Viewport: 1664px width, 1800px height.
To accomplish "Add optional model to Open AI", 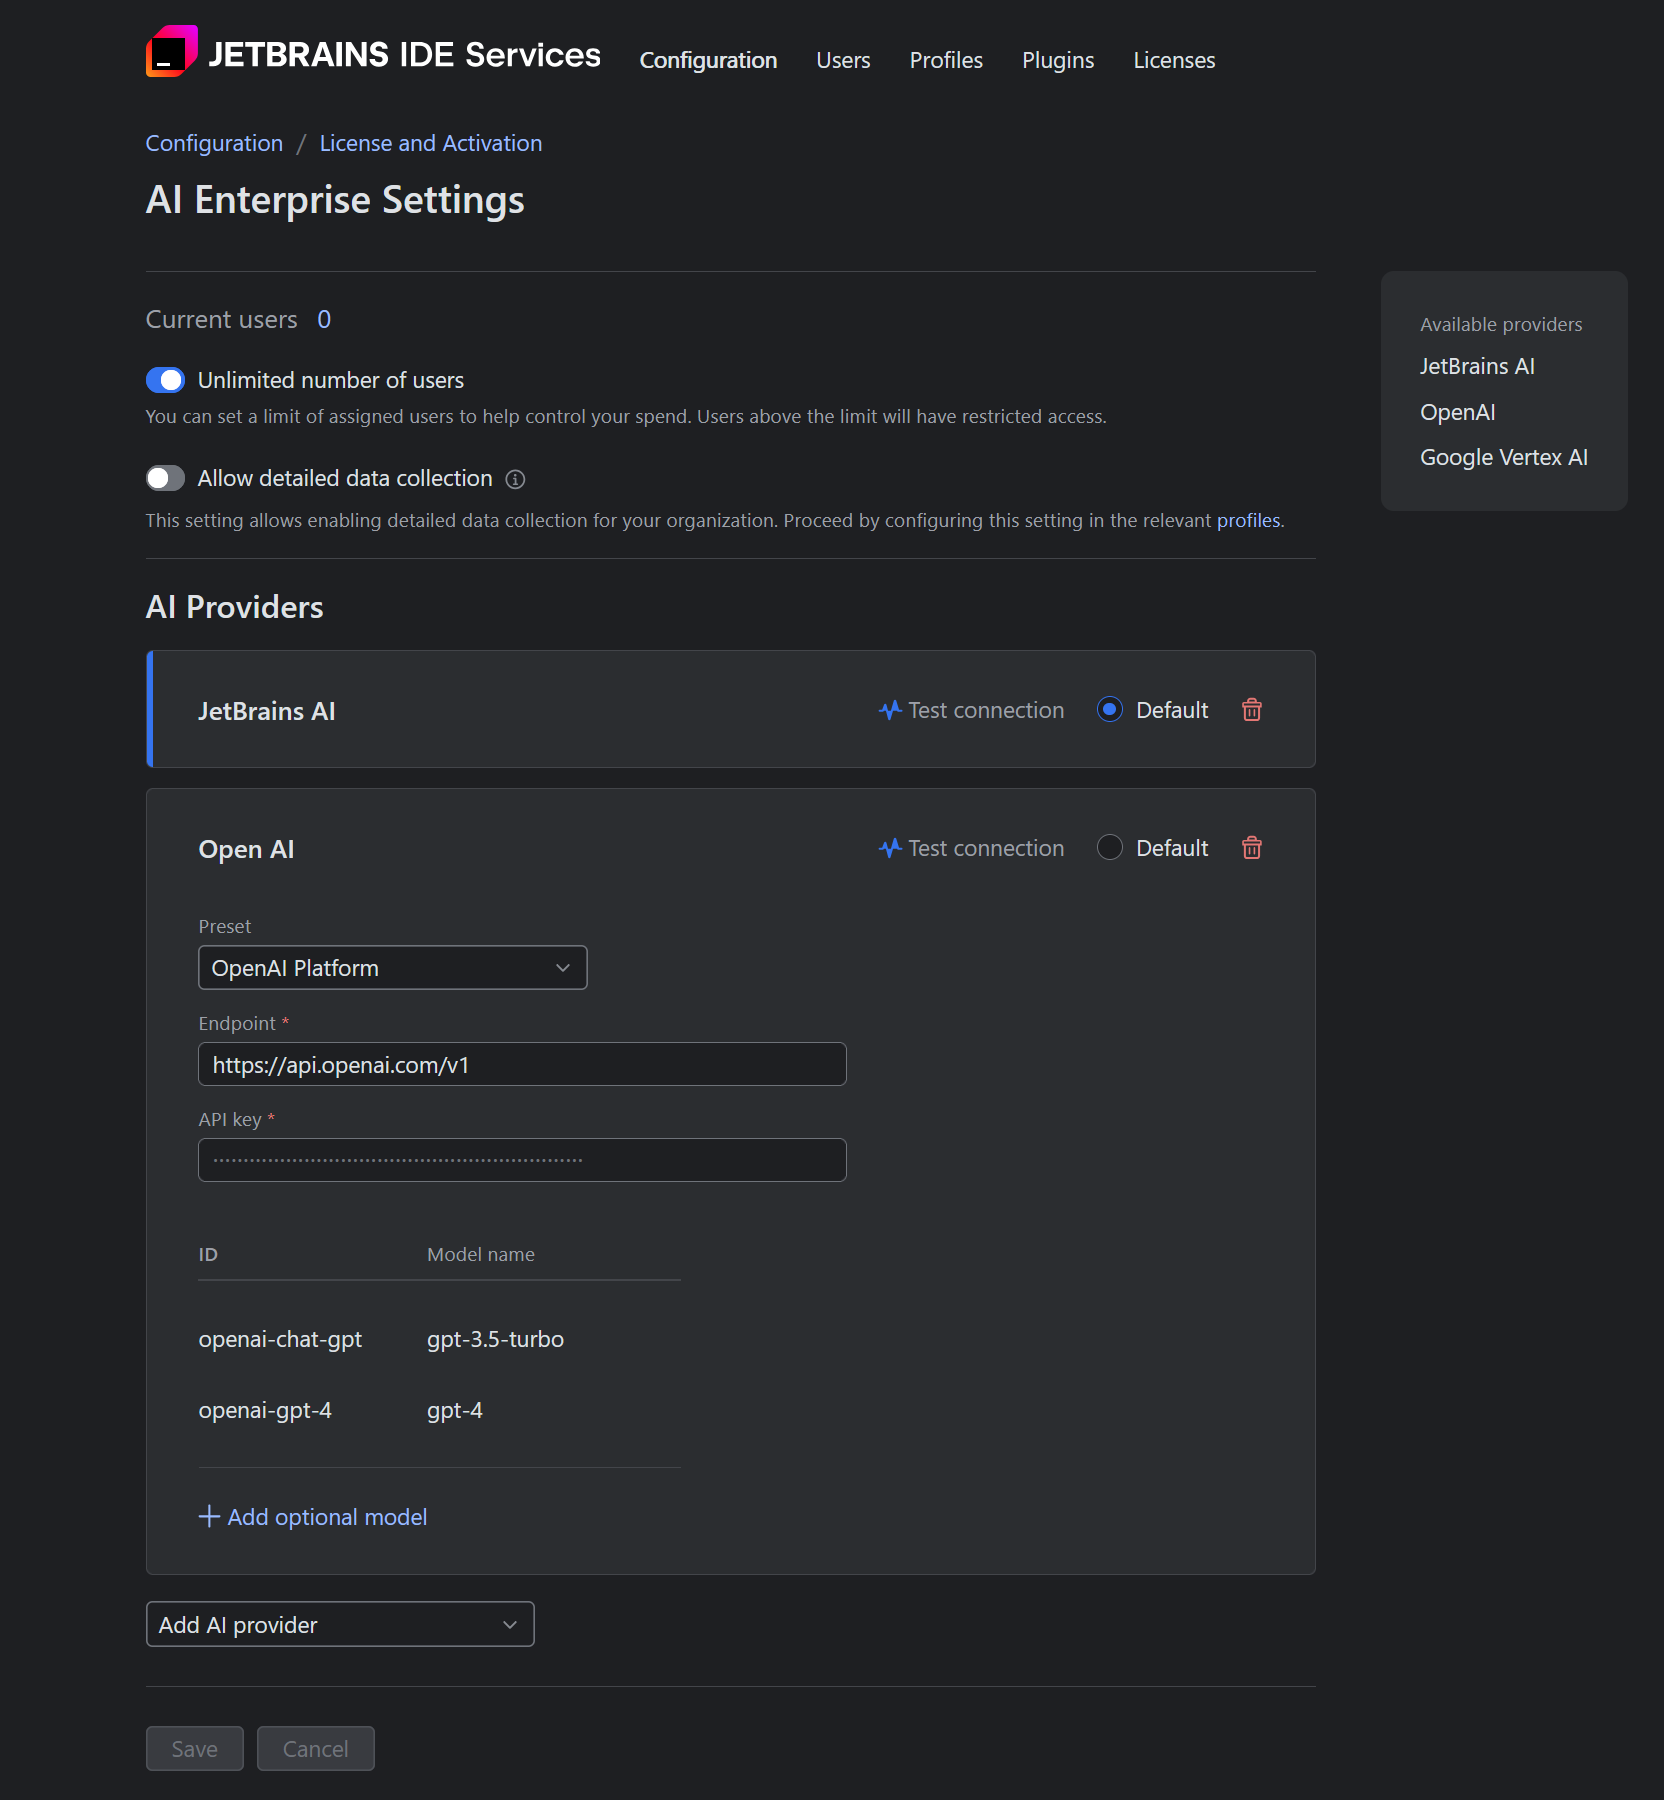I will click(x=313, y=1517).
